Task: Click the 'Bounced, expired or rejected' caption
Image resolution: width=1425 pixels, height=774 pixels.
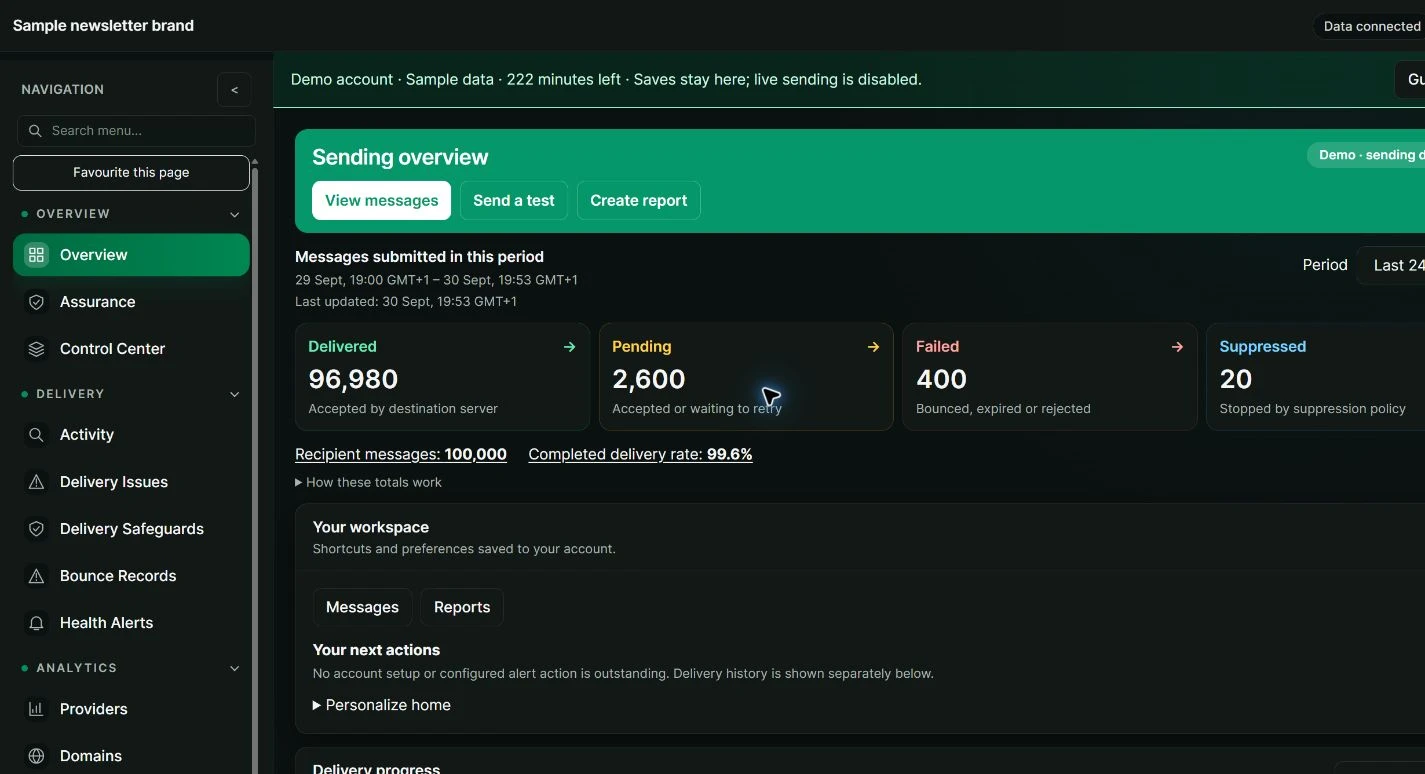Action: pyautogui.click(x=1003, y=408)
